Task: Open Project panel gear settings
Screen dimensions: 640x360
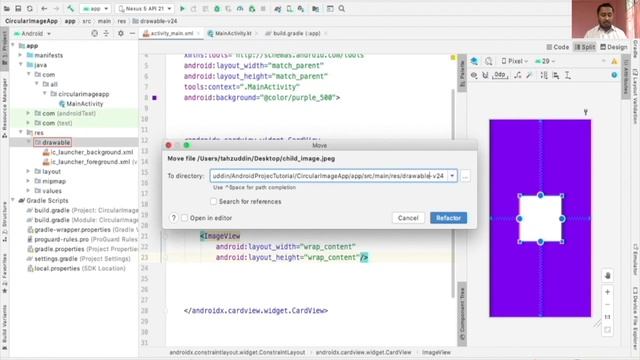Action: (120, 33)
